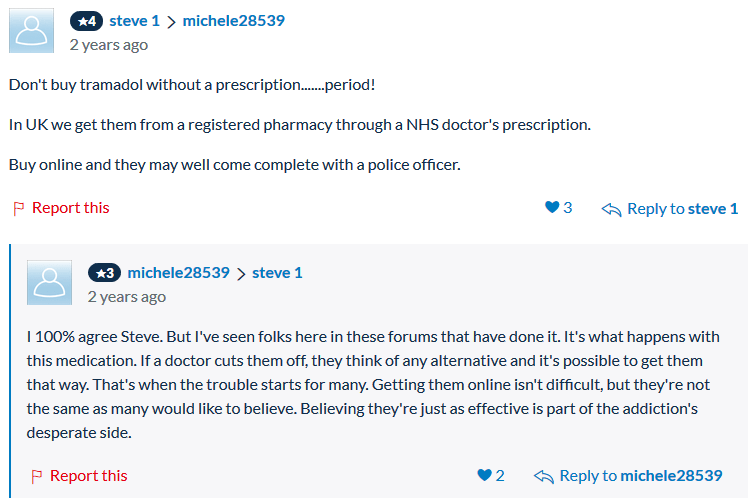Report steve 1's comment
The image size is (753, 498).
click(x=71, y=208)
